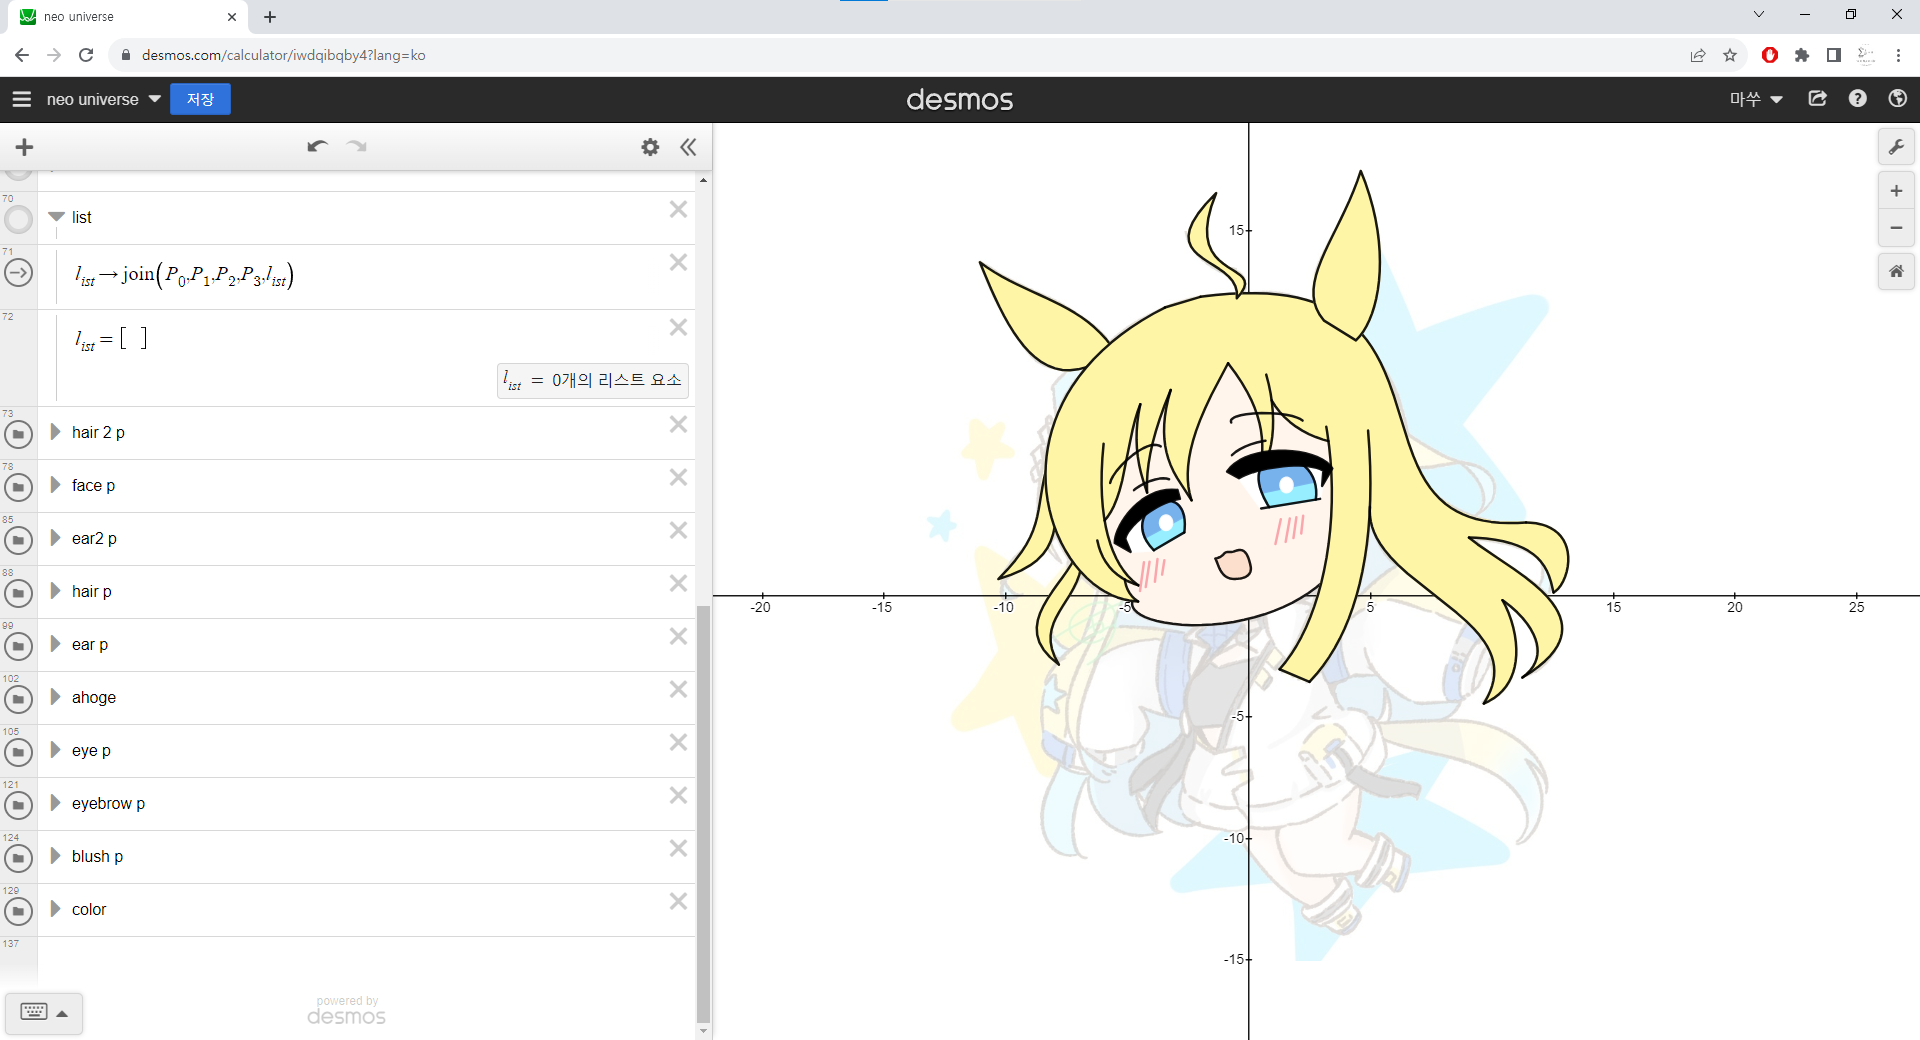Expand the ahoge folder
The height and width of the screenshot is (1040, 1920).
56,697
